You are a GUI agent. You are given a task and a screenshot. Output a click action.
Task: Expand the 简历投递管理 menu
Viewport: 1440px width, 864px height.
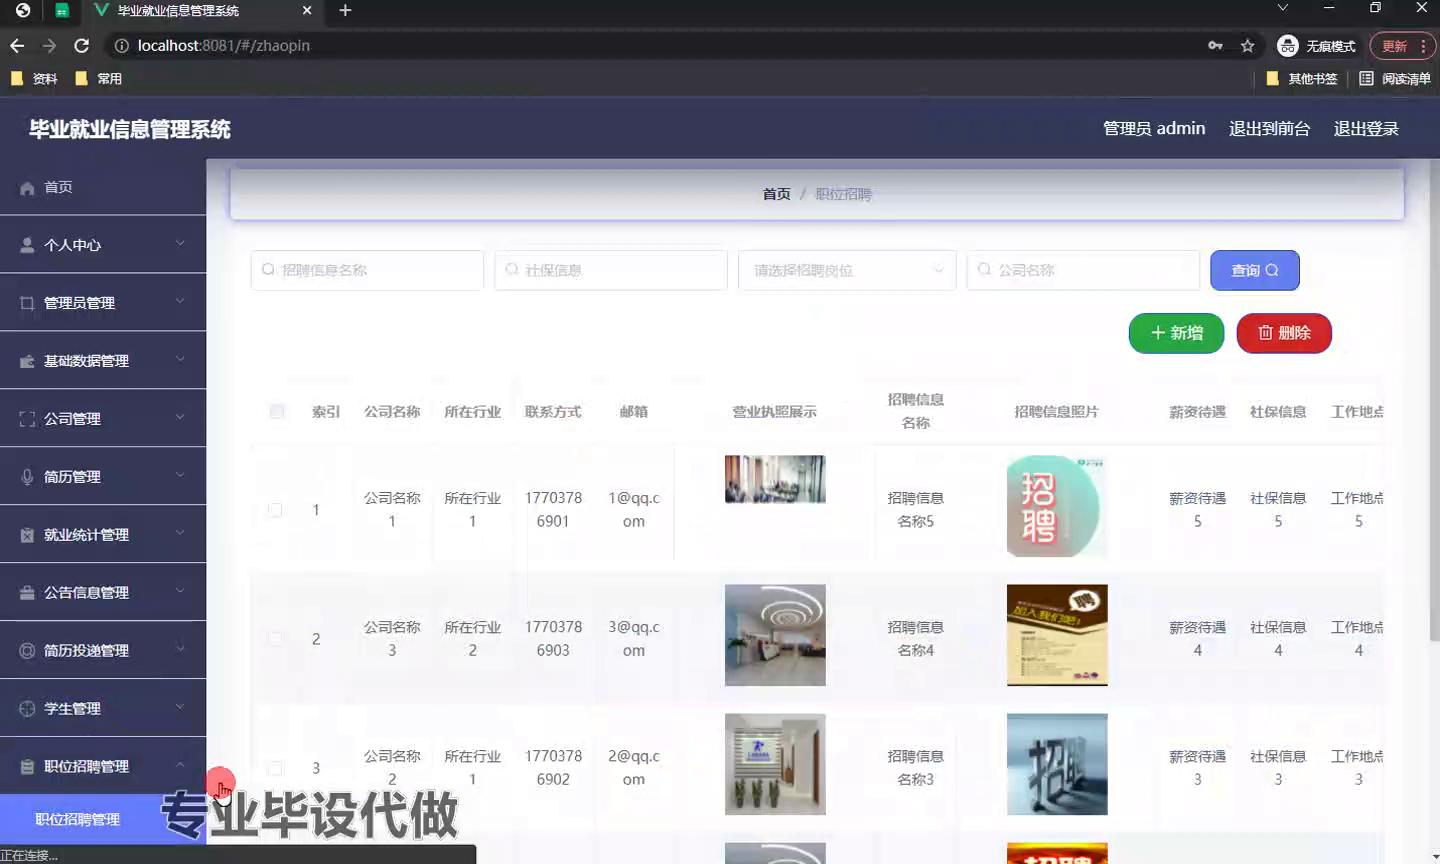point(180,649)
